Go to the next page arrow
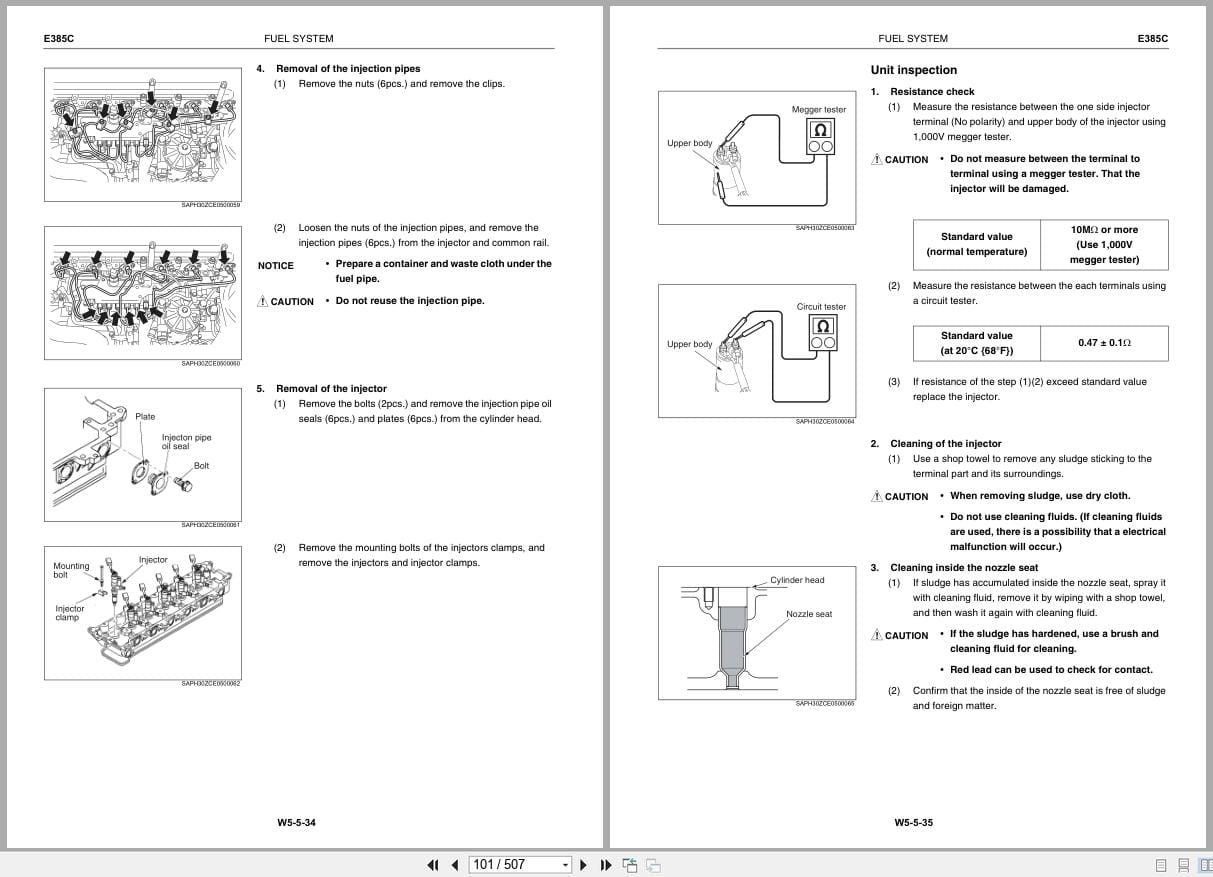 point(584,865)
